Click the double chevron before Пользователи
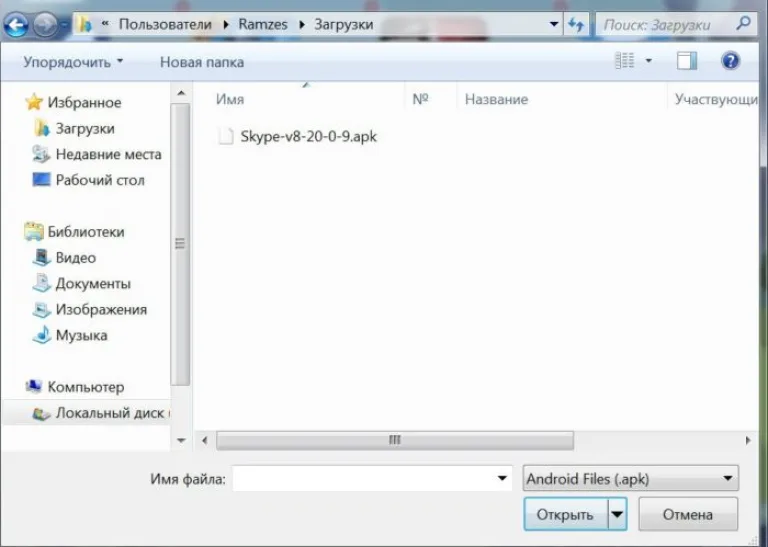 click(105, 24)
